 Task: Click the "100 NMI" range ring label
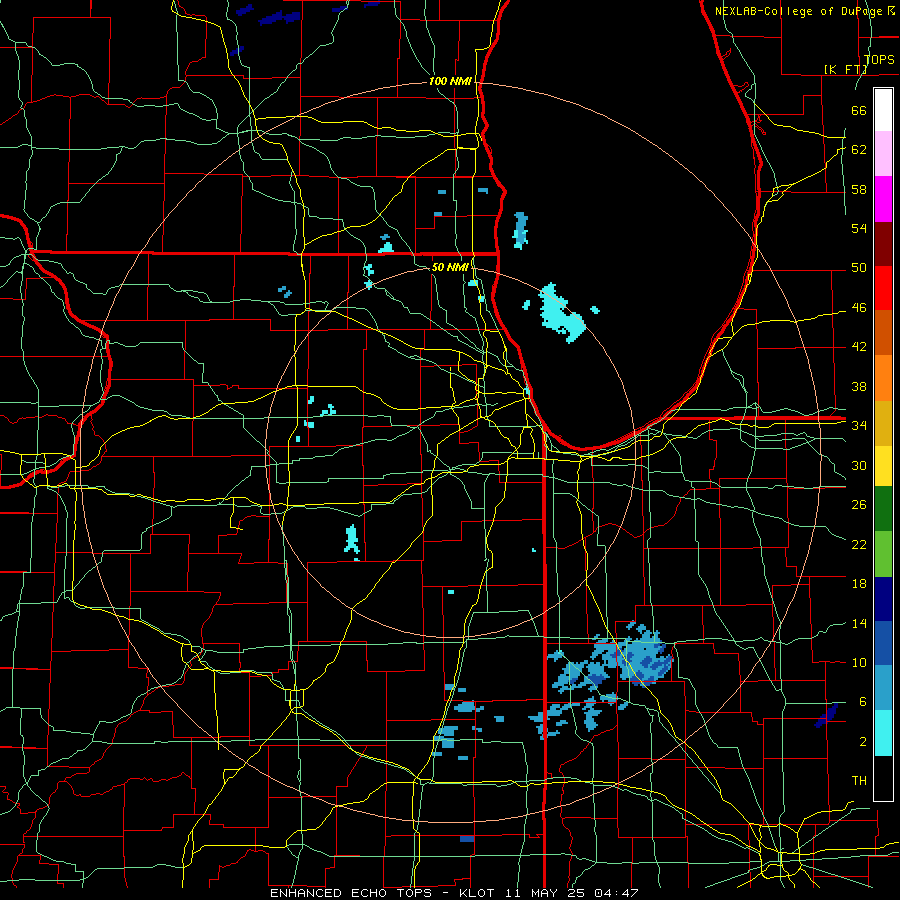(450, 82)
